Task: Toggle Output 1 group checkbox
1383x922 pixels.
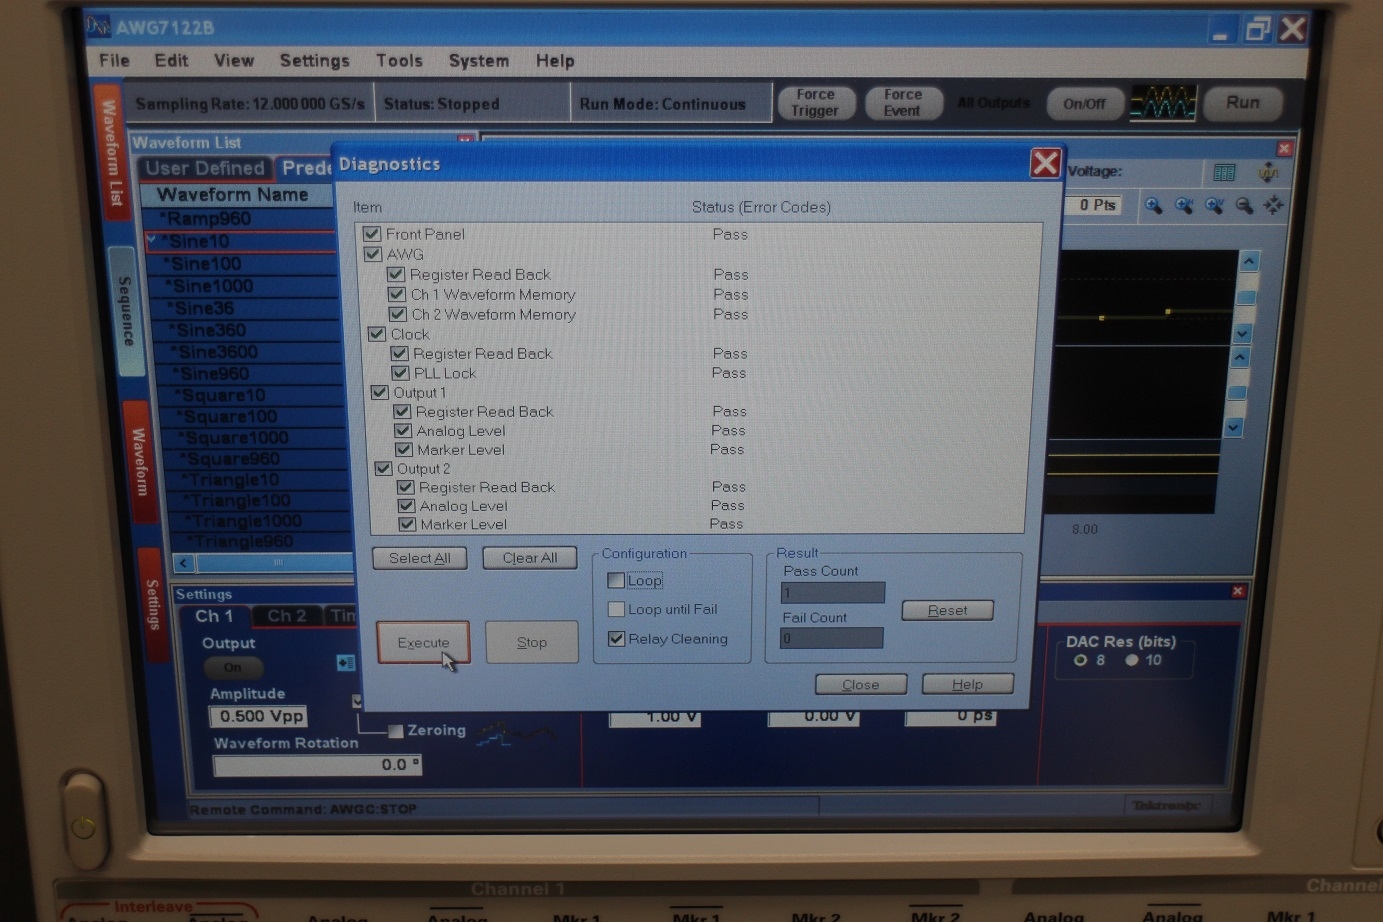Action: tap(380, 392)
